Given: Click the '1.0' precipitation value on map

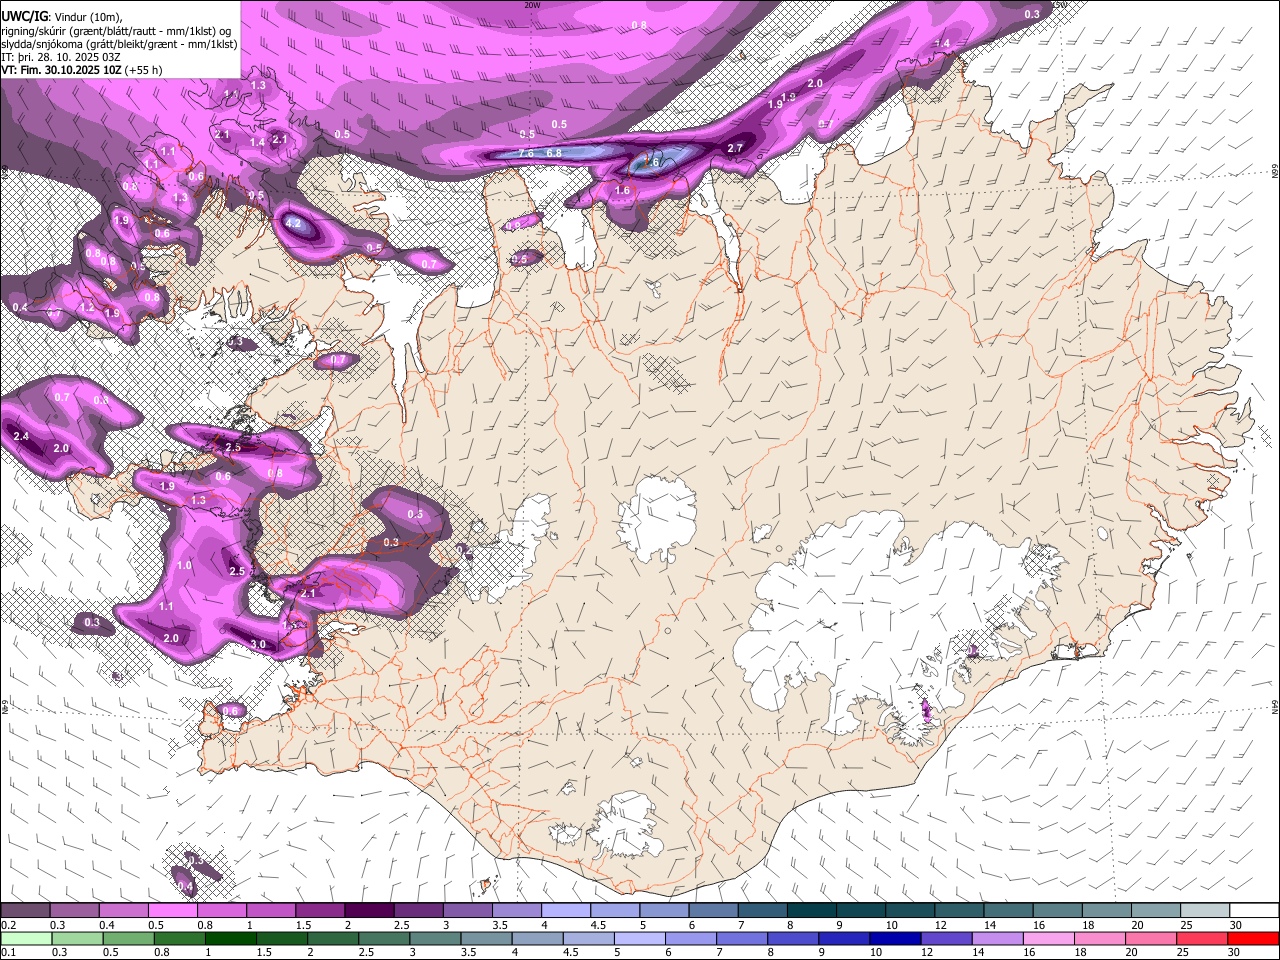Looking at the screenshot, I should [184, 566].
